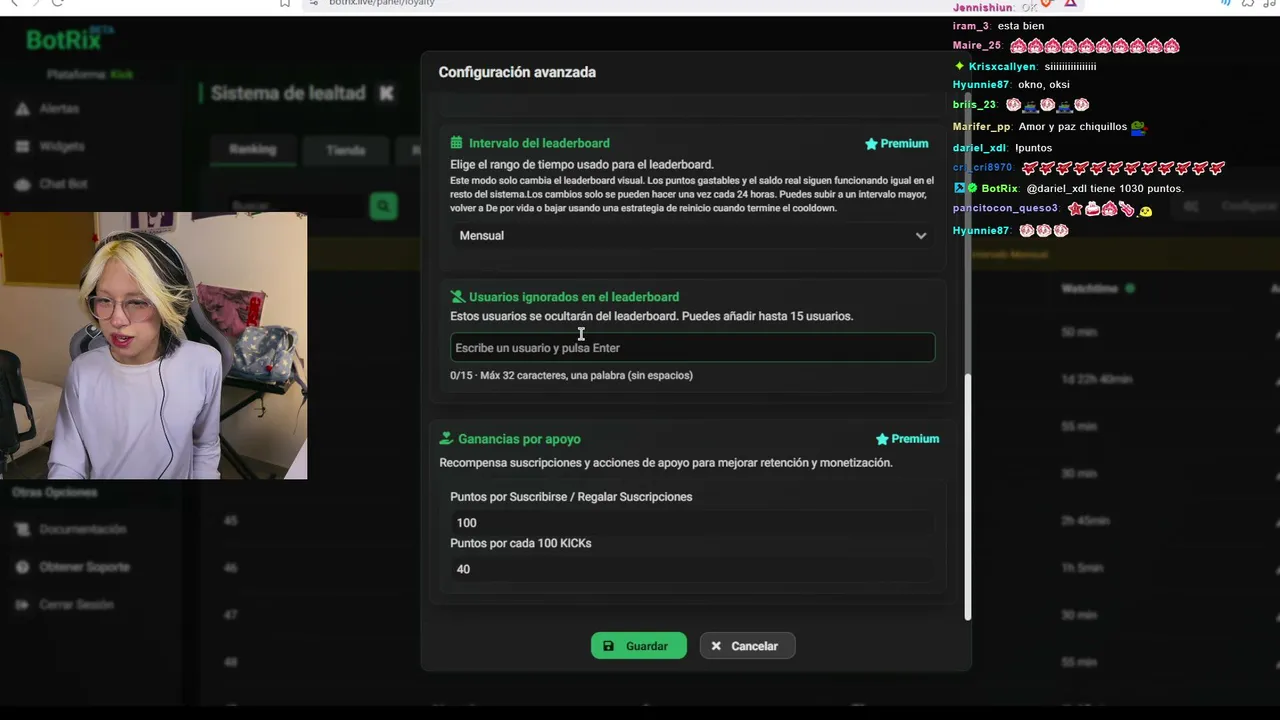Click Cerrar Sesión in the sidebar
Viewport: 1280px width, 720px height.
[76, 605]
